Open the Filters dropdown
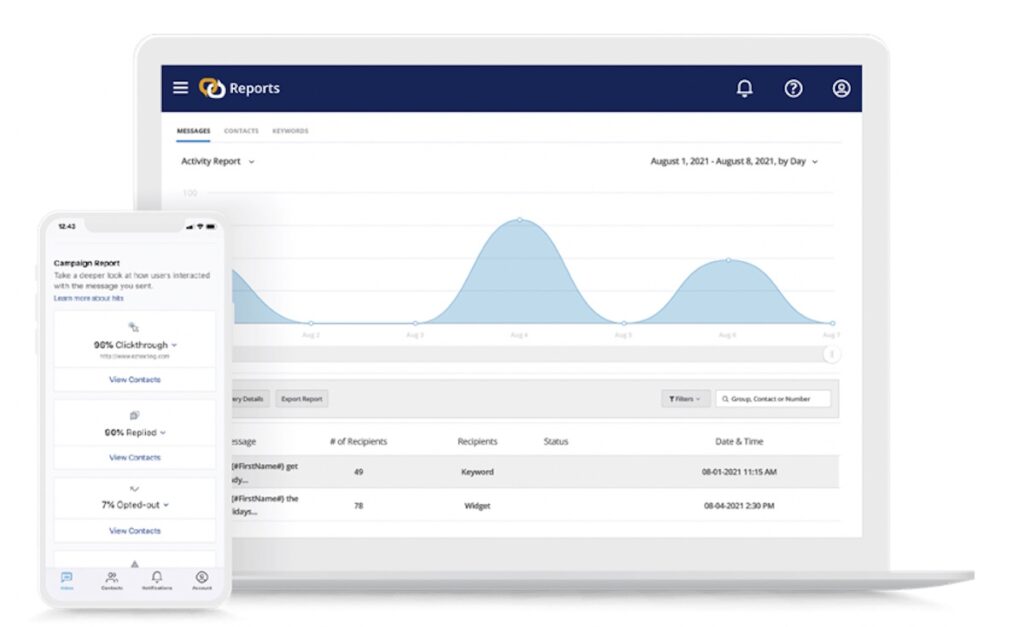The width and height of the screenshot is (1024, 627). click(684, 399)
